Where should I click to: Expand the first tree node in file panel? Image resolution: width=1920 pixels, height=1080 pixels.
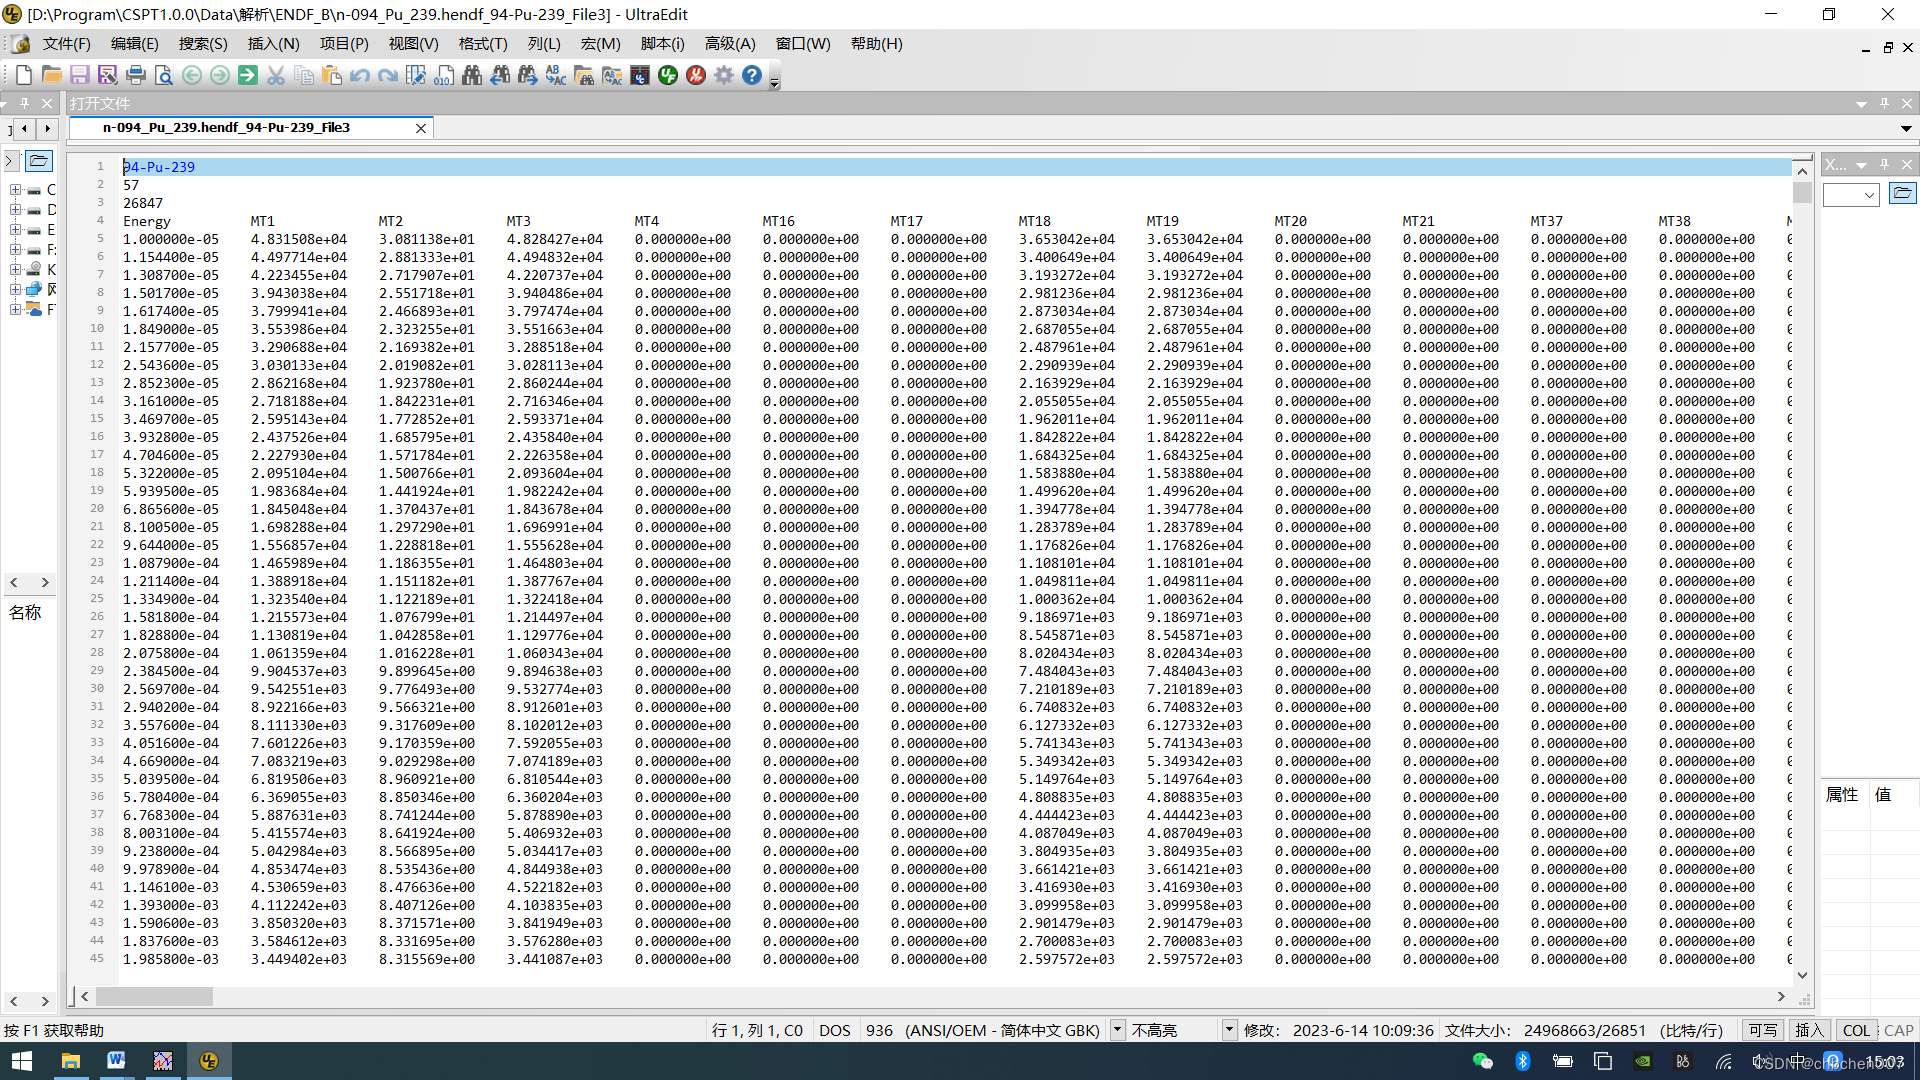coord(15,189)
